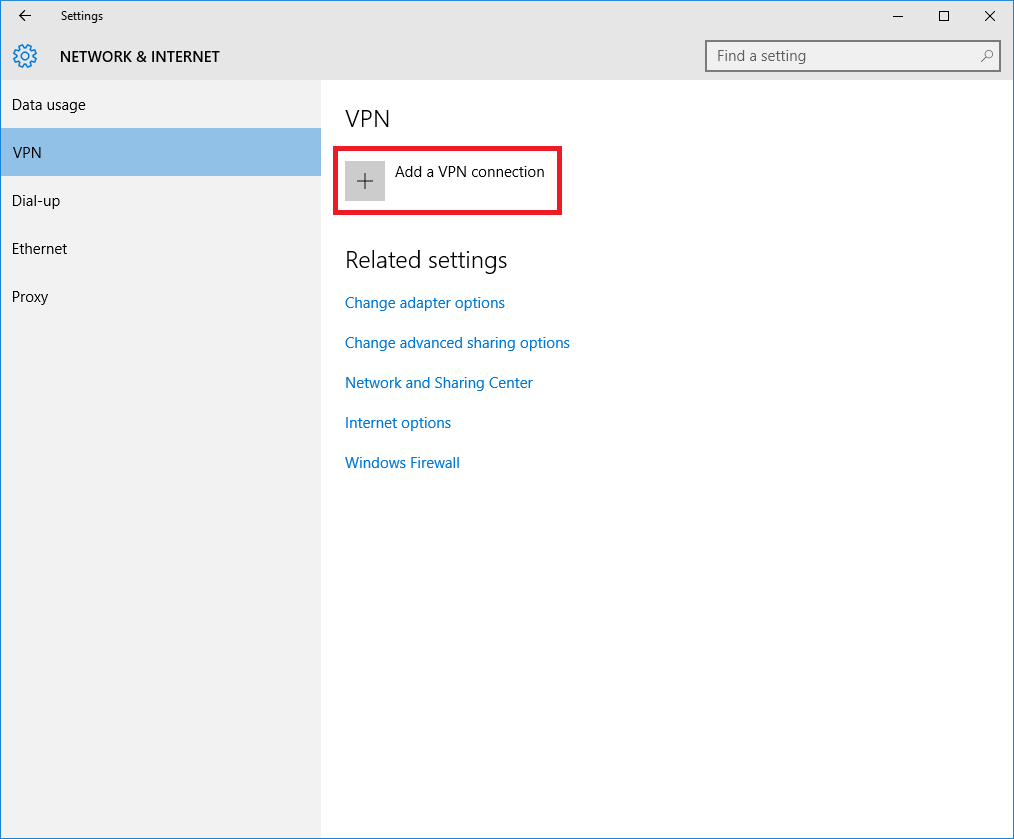Open the Internet options link
Image resolution: width=1014 pixels, height=839 pixels.
coord(398,423)
